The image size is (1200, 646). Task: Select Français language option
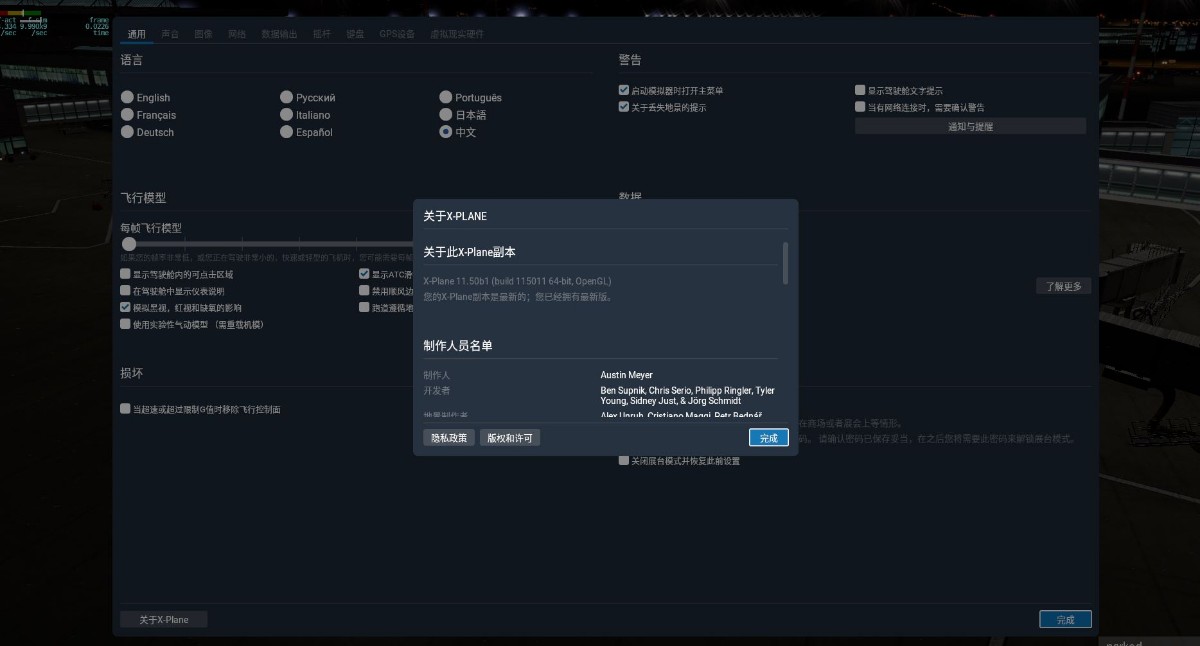pyautogui.click(x=127, y=114)
